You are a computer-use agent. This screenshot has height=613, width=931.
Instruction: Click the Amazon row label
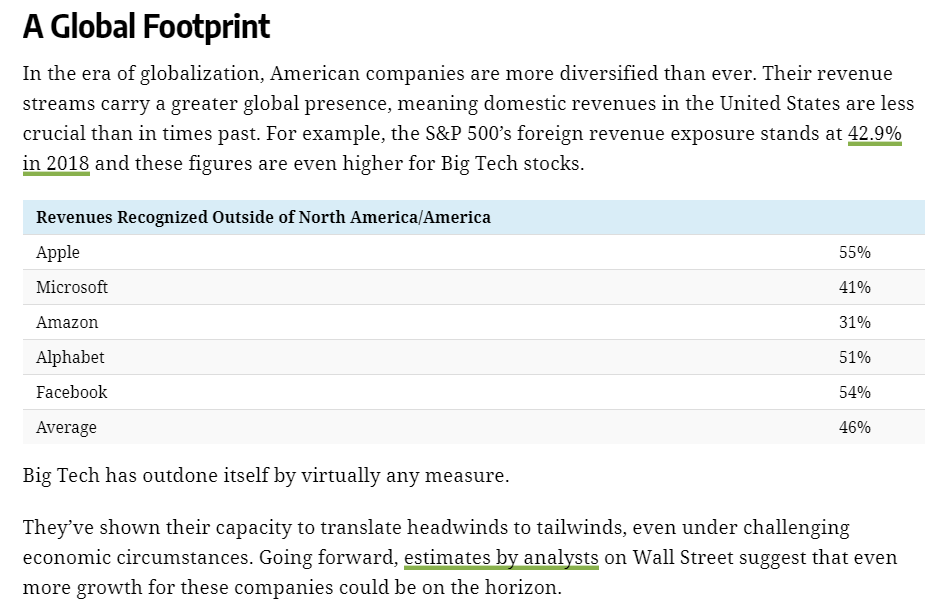(x=67, y=323)
